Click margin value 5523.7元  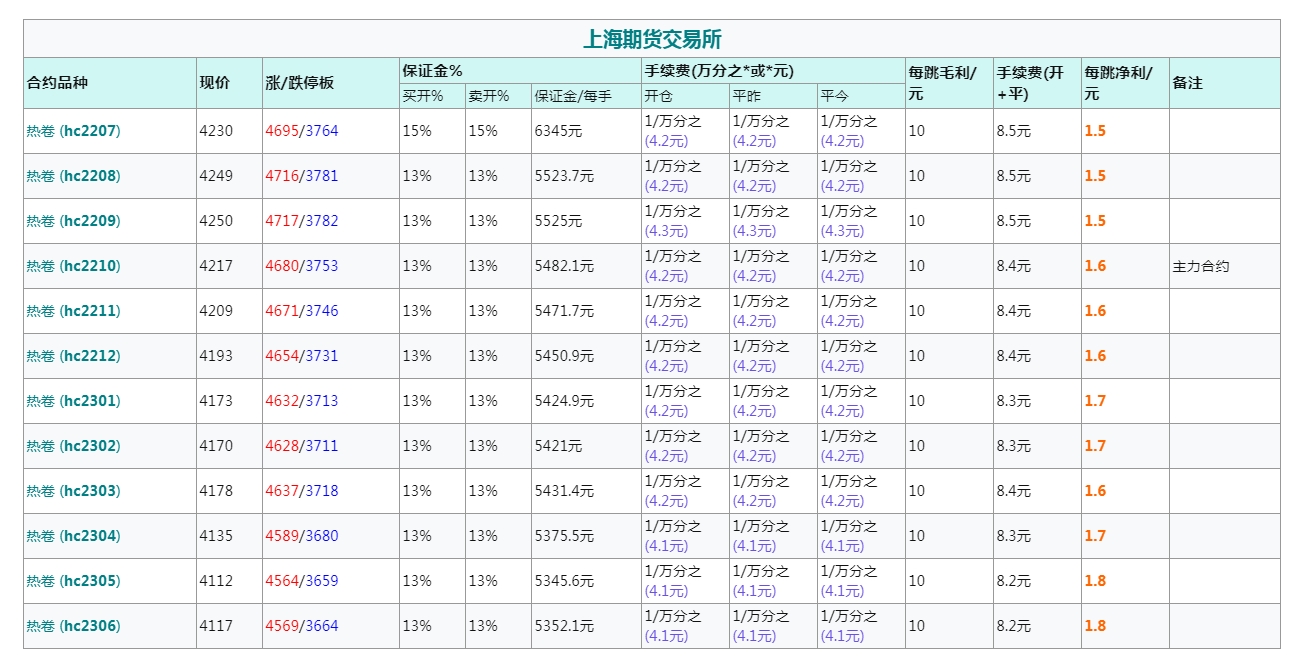click(564, 176)
